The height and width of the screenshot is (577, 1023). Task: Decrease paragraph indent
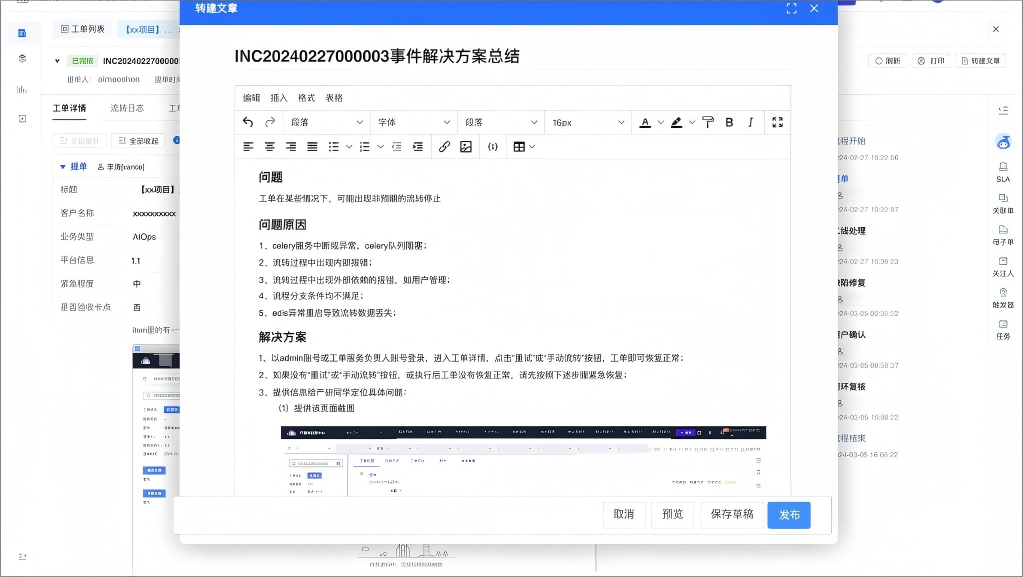(x=397, y=147)
